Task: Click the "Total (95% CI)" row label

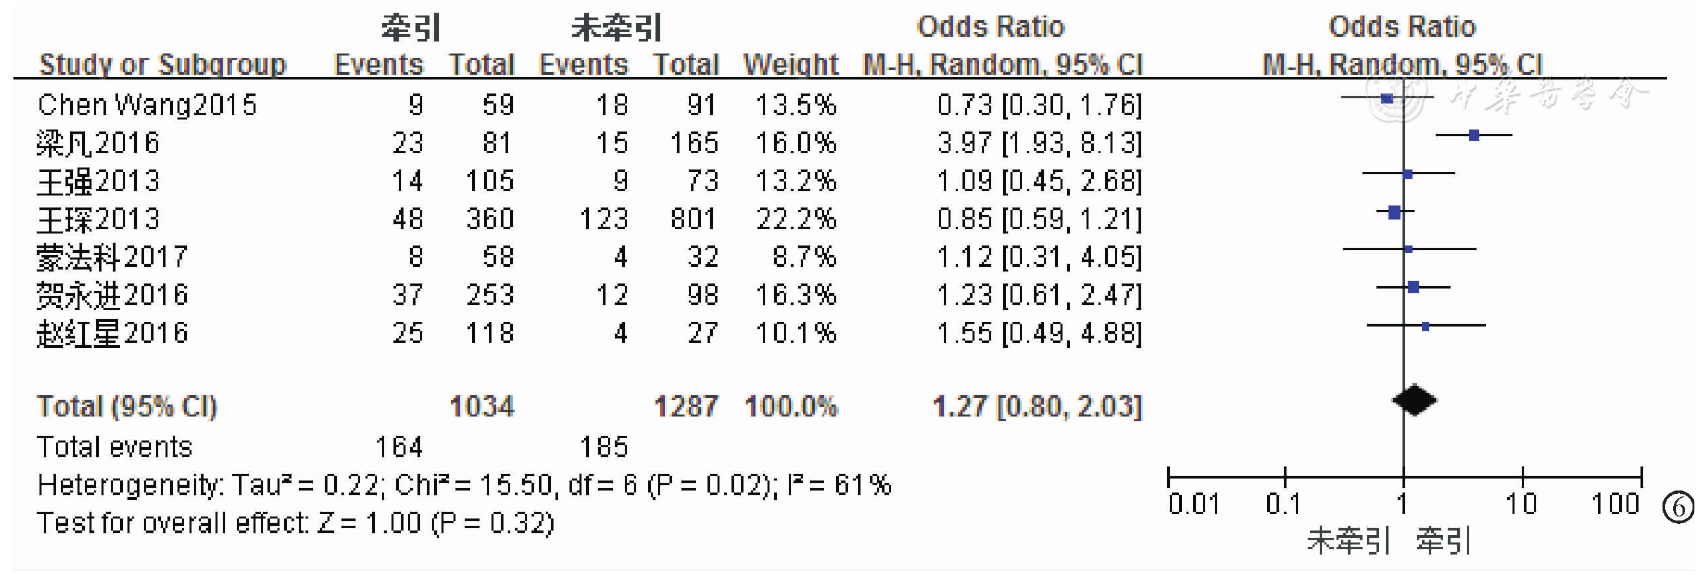Action: pos(127,406)
